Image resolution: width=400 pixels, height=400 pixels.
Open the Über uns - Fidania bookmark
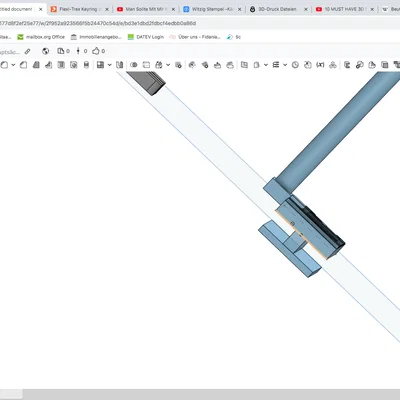coord(195,37)
